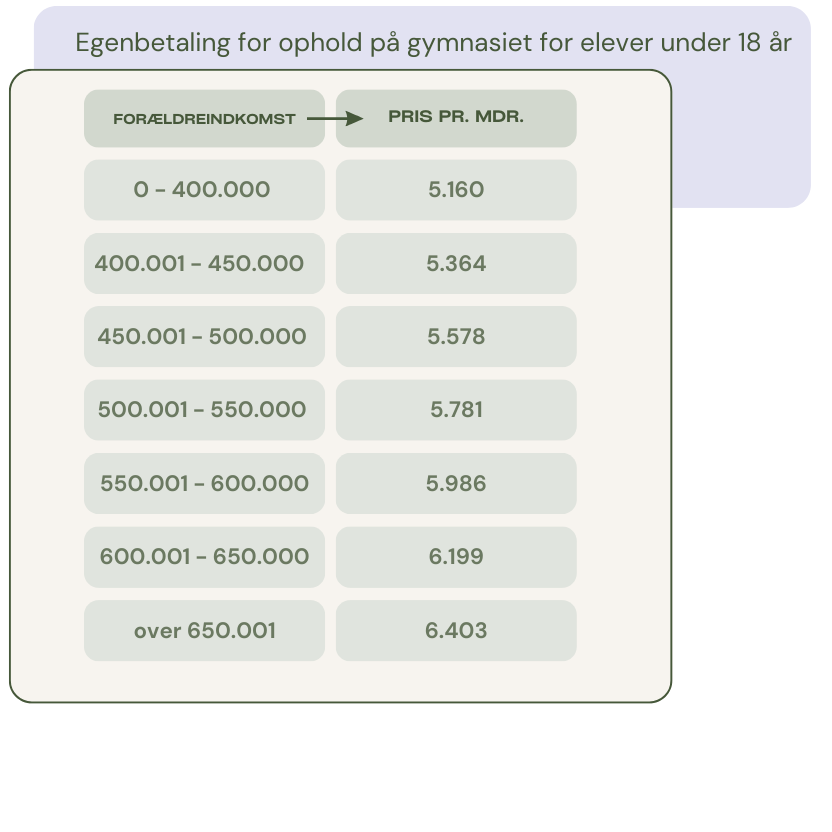Click the 5.578 monthly price
Screen dimensions: 832x832
pyautogui.click(x=456, y=337)
